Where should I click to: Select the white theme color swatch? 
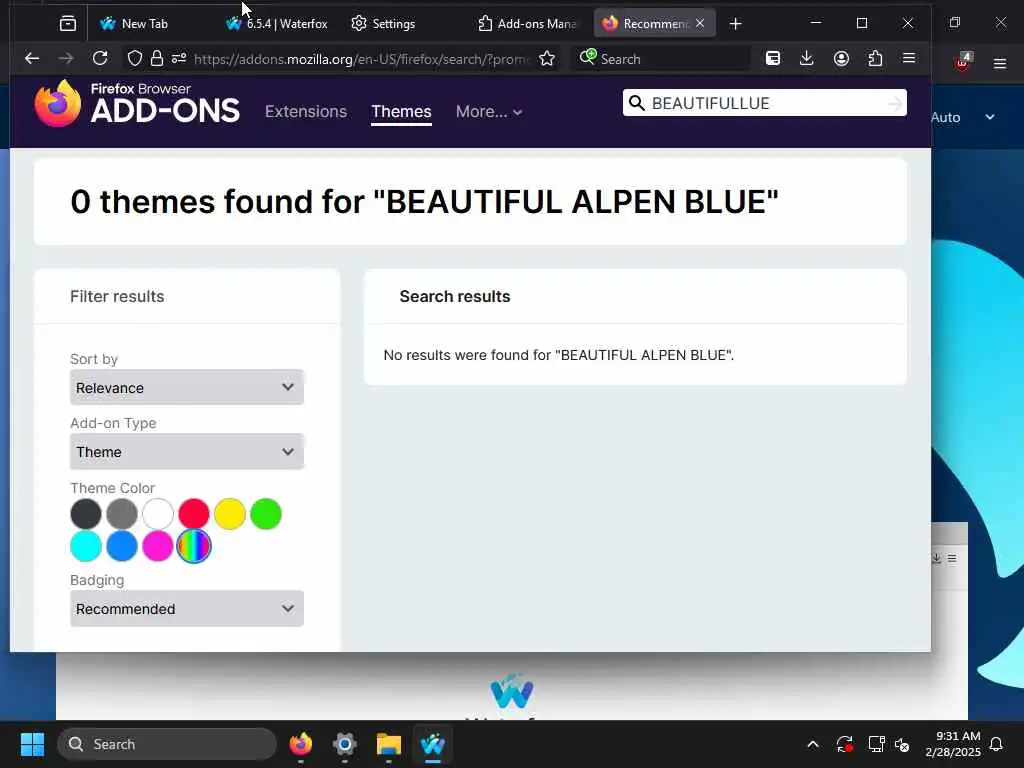[157, 514]
